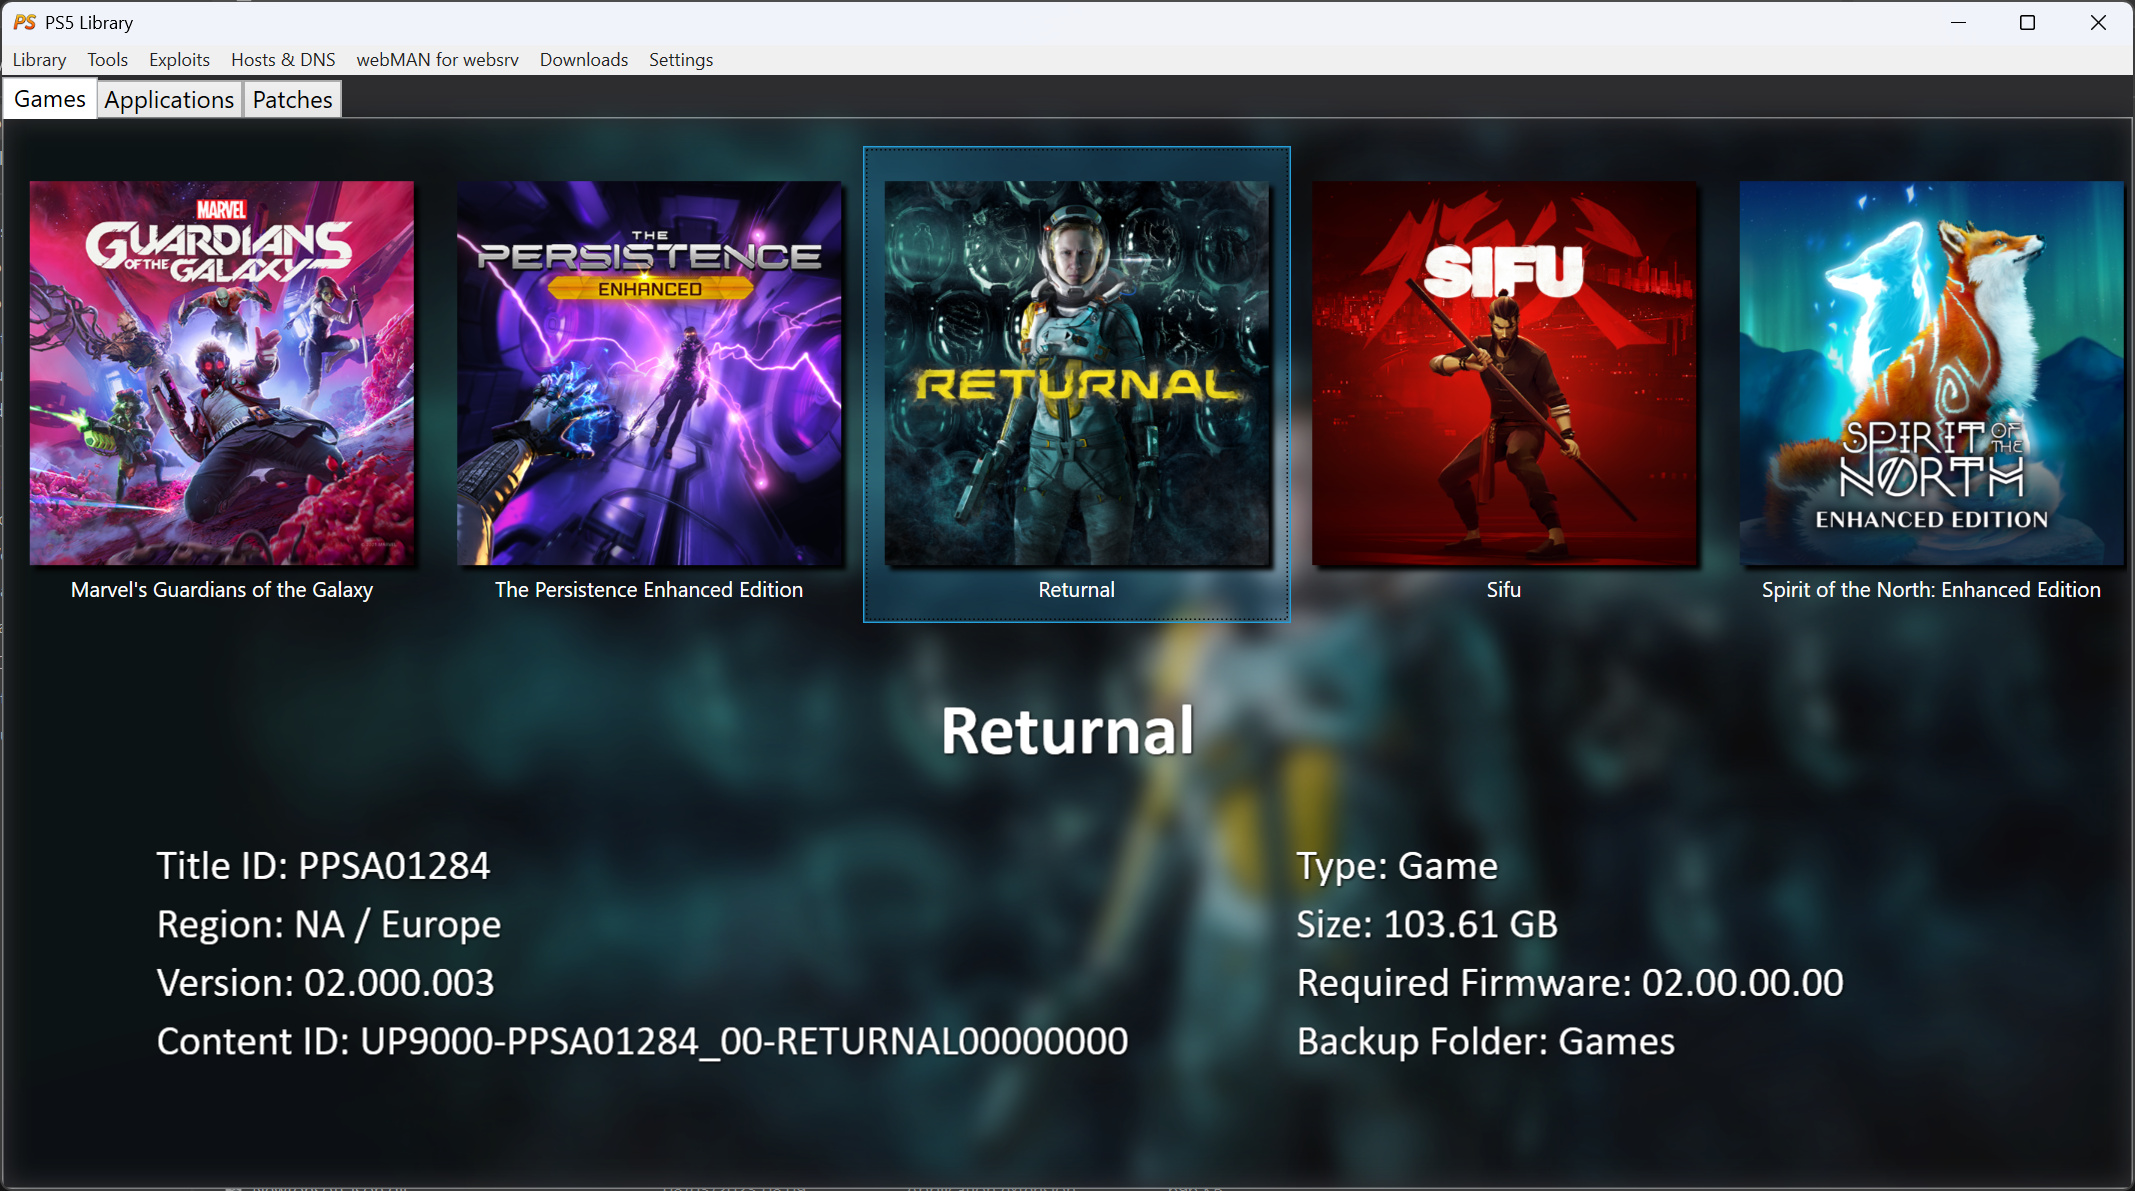Open the webMAN for websrv menu
This screenshot has height=1191, width=2135.
[x=437, y=60]
